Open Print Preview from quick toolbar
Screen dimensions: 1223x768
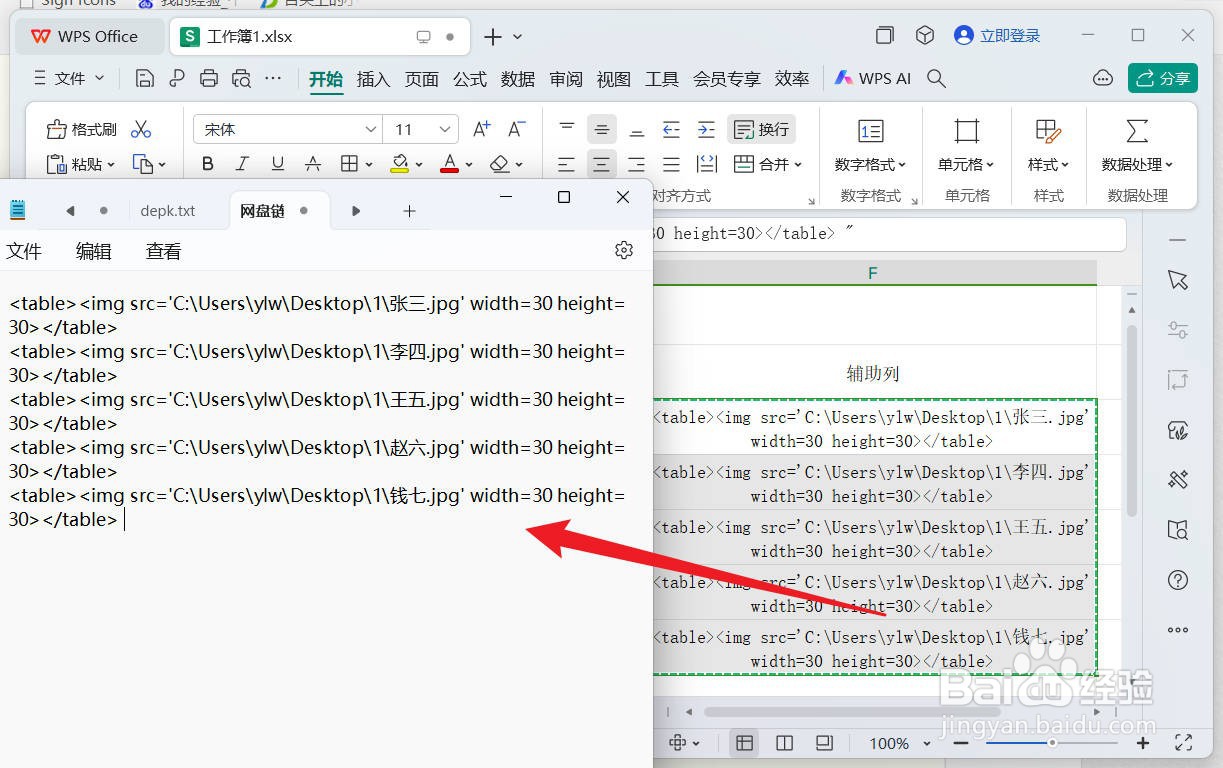pyautogui.click(x=241, y=78)
